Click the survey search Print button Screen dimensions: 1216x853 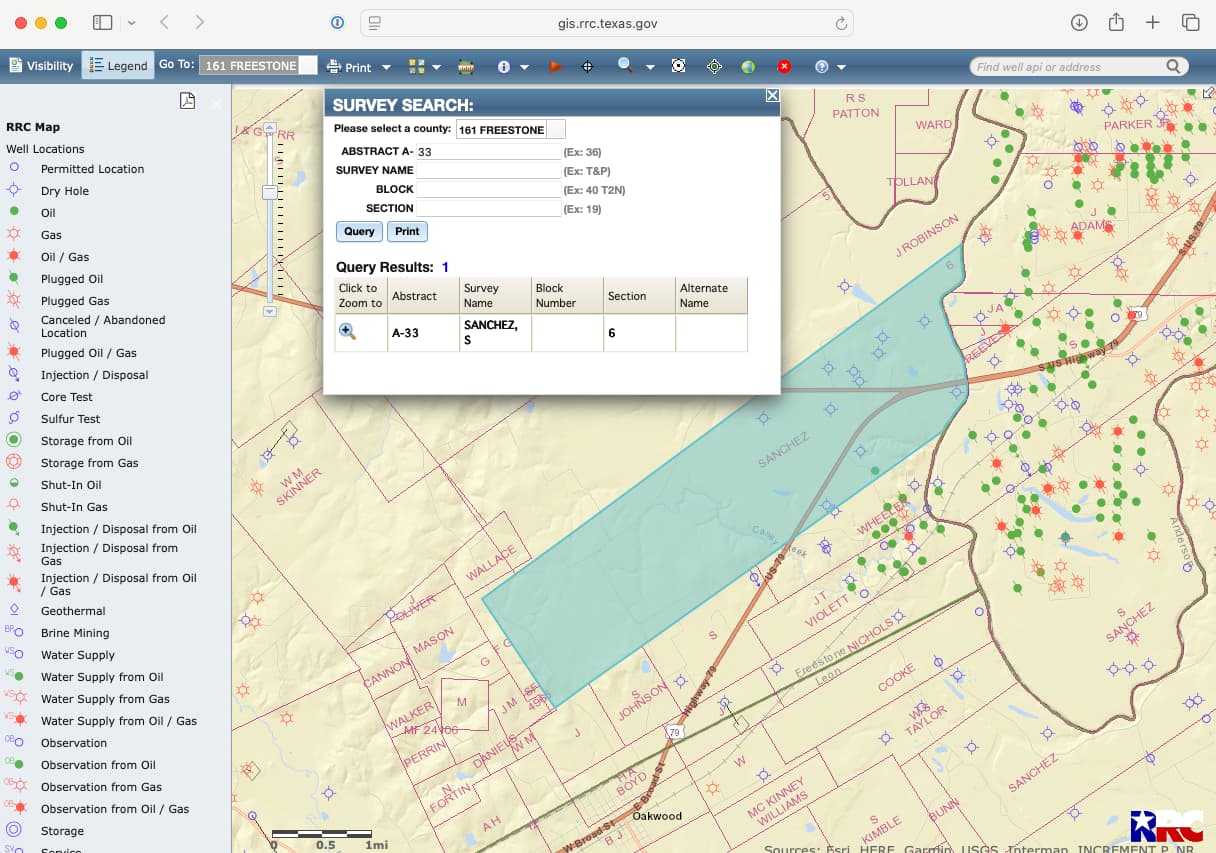click(407, 231)
